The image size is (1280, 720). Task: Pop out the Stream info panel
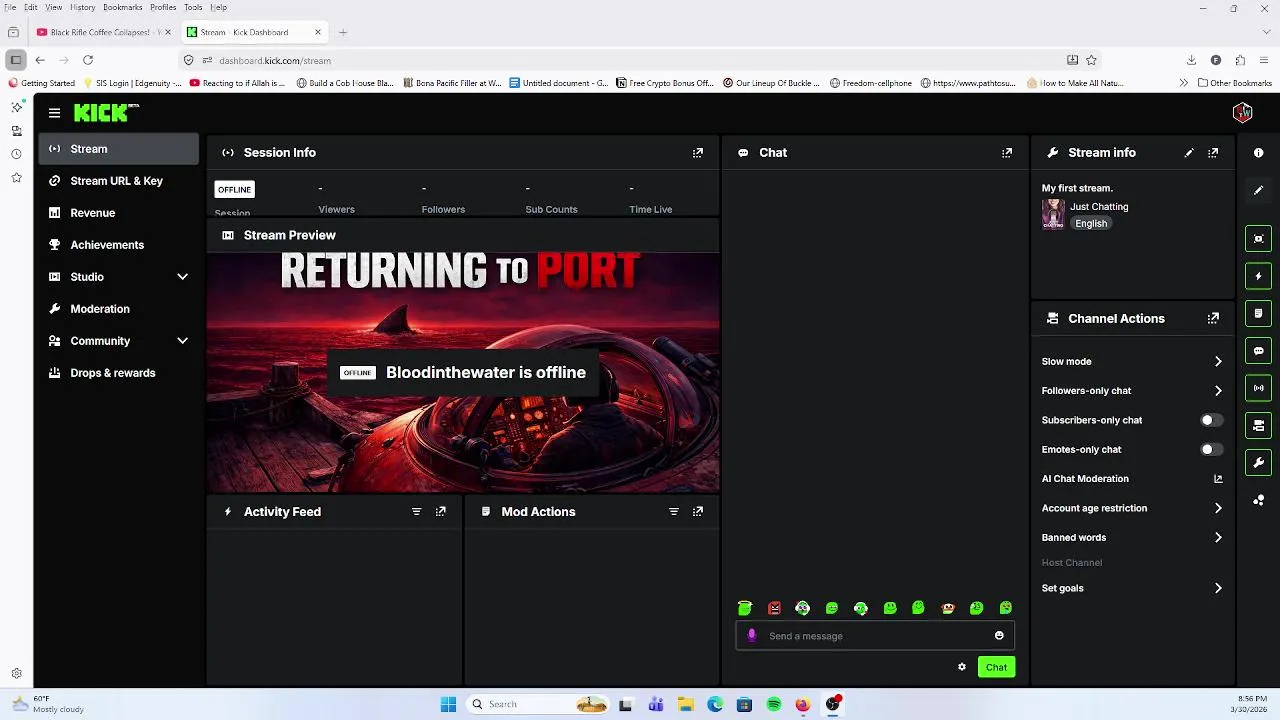click(x=1213, y=153)
